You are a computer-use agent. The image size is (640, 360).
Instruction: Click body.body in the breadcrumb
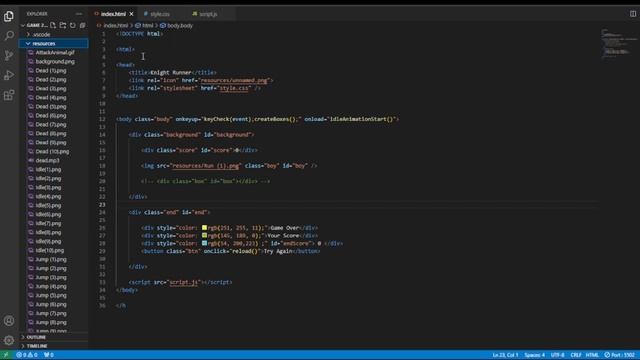point(180,26)
